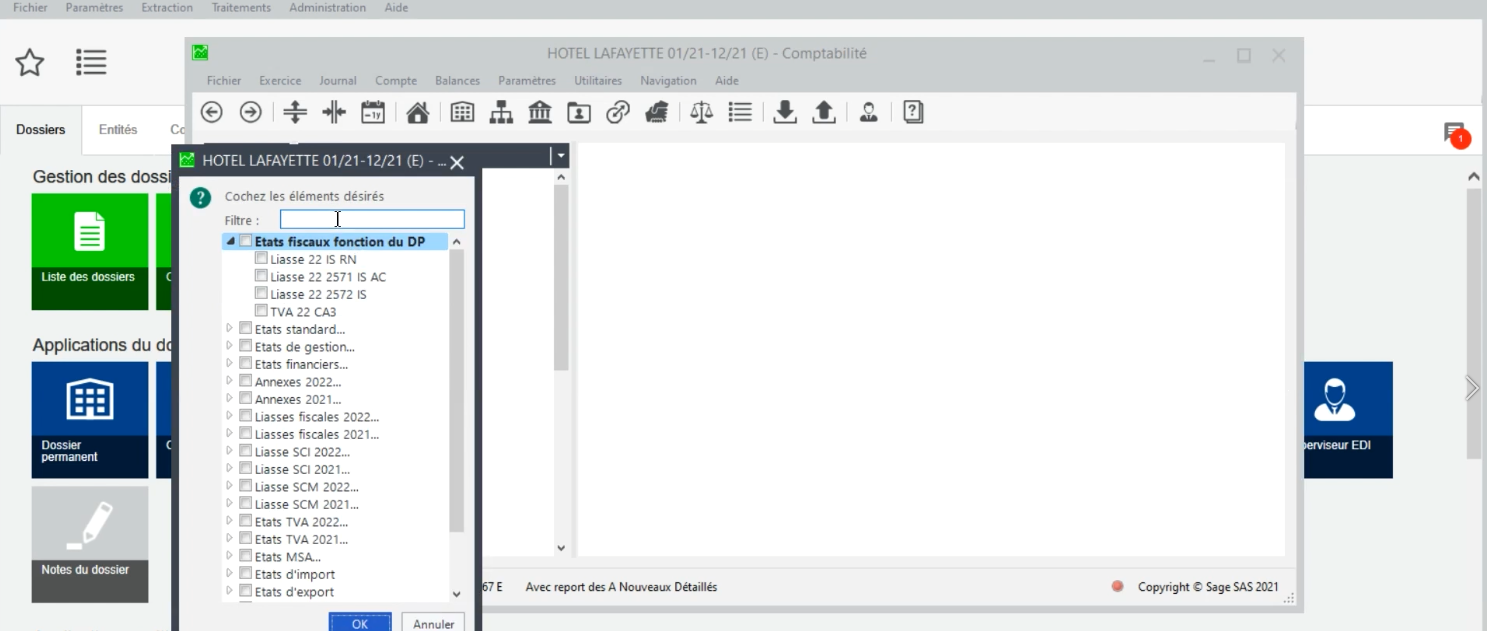Screen dimensions: 1487x631
Task: Collapse the Etats fiscaux fonction du DP node
Action: tap(231, 241)
